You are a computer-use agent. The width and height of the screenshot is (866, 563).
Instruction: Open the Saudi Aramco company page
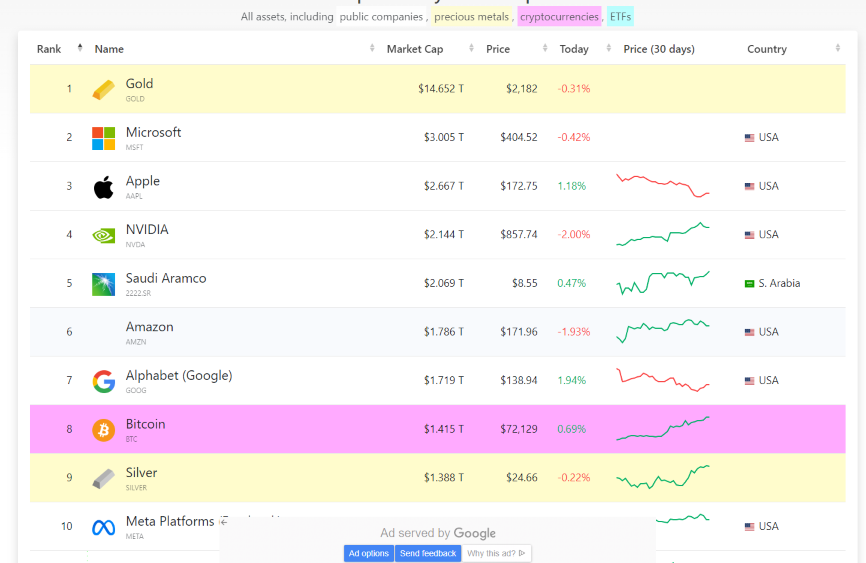[166, 278]
